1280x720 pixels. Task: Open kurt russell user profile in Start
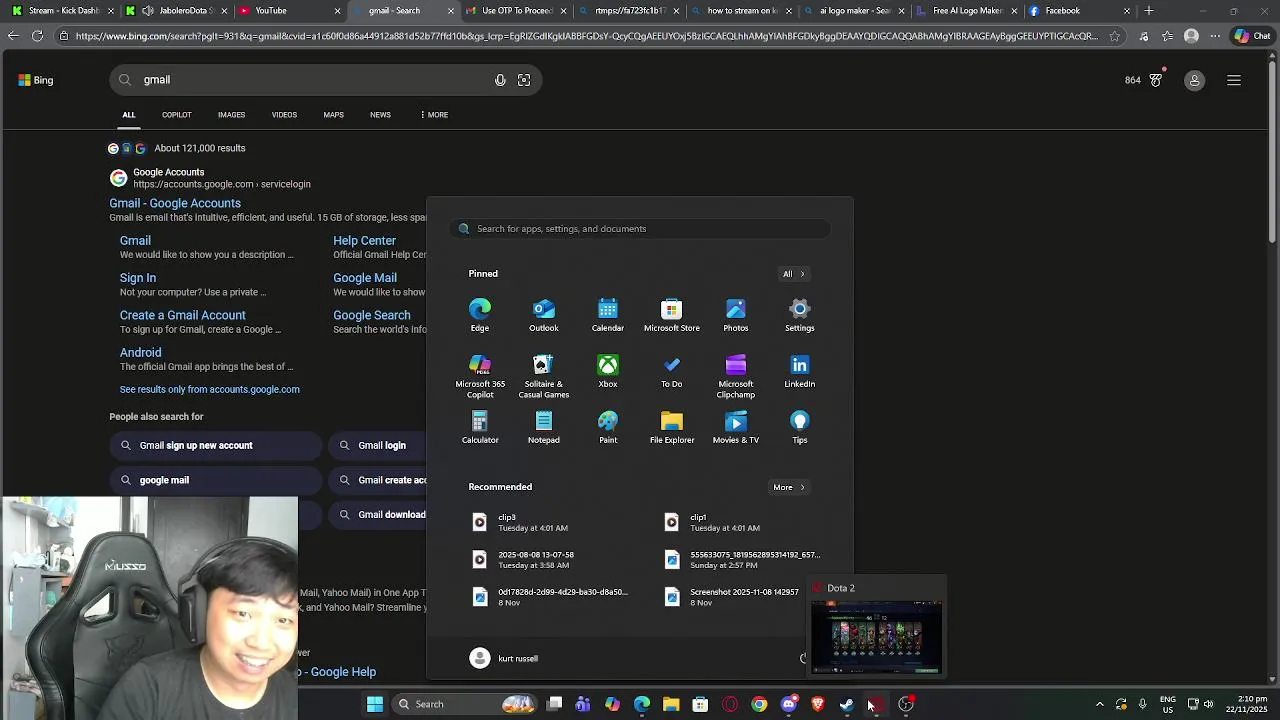tap(504, 659)
